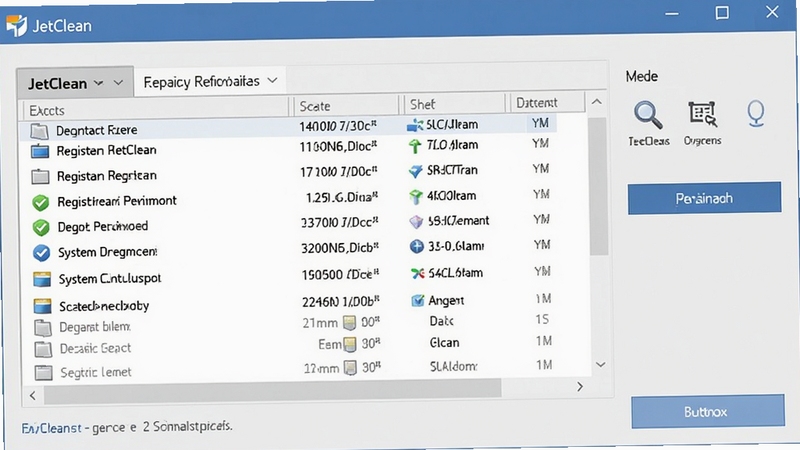Switch to the Fepaicy Refiobaitas tab

coord(210,81)
